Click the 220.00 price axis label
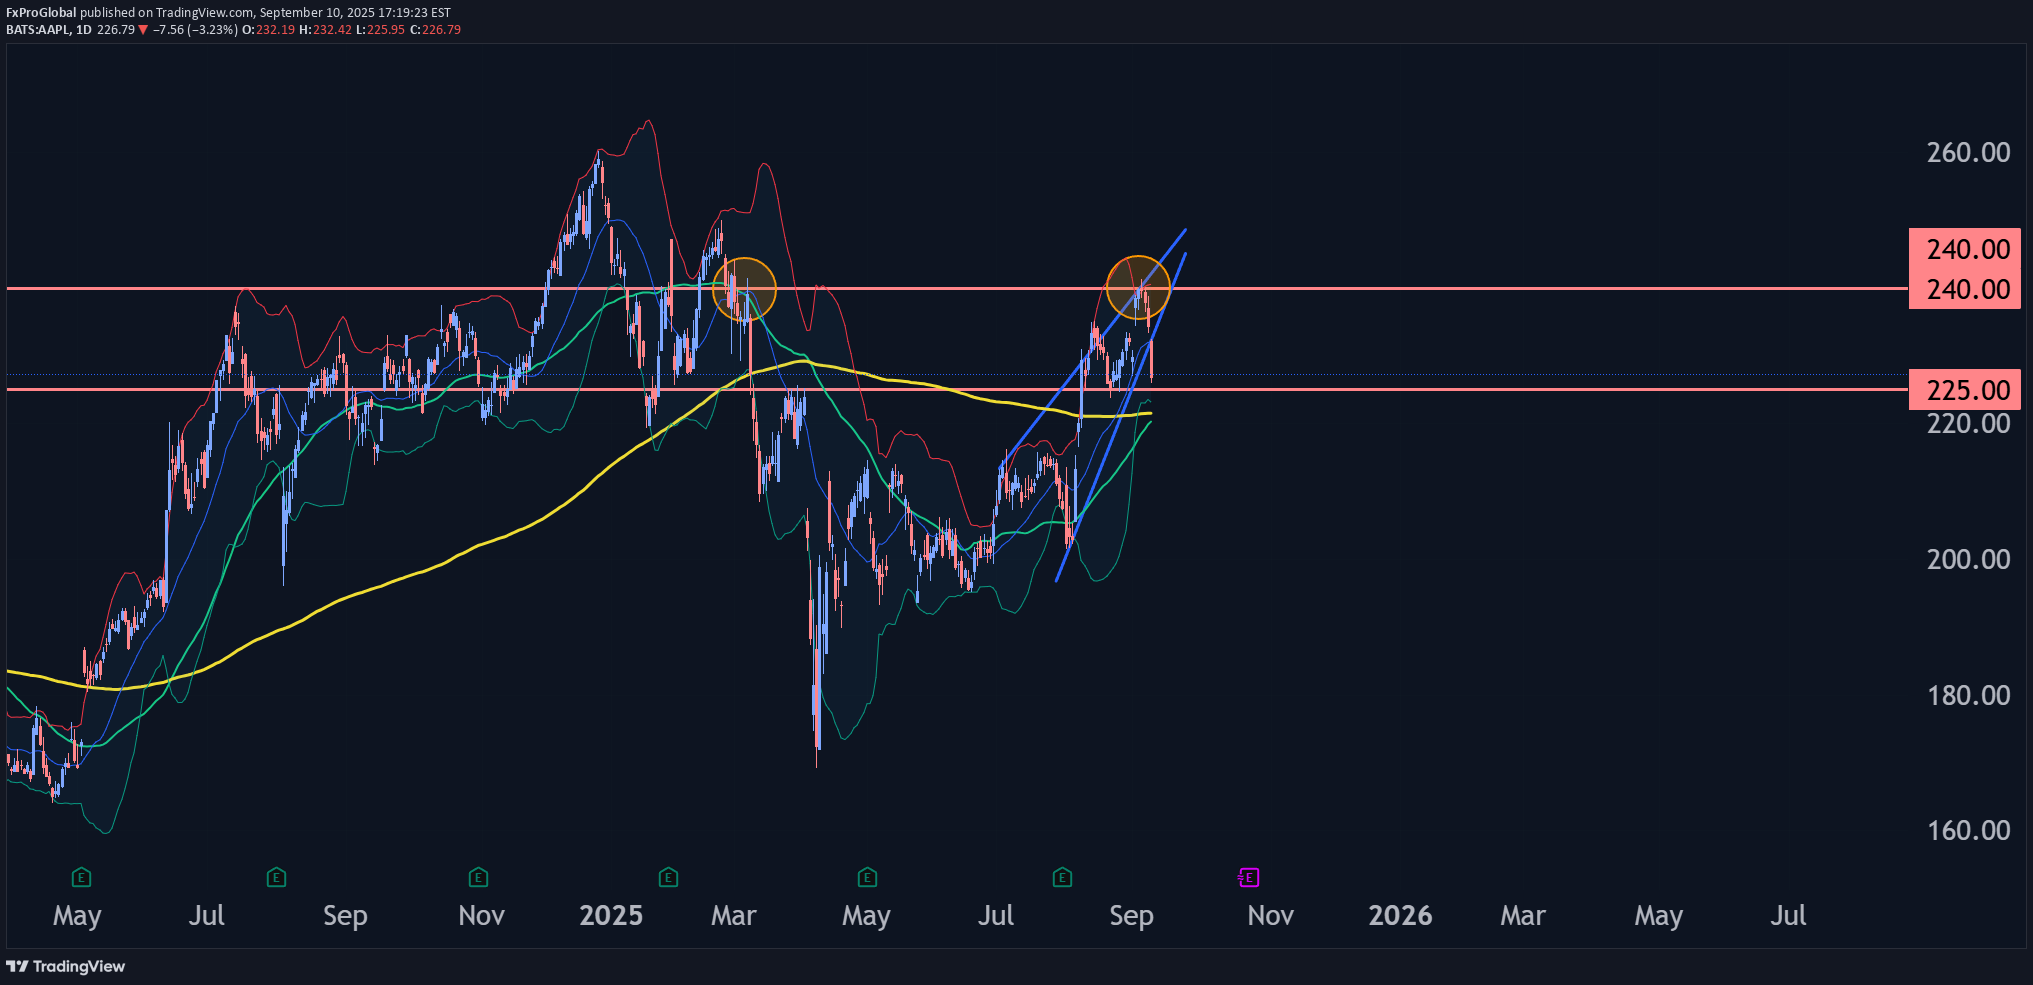 (x=1968, y=424)
